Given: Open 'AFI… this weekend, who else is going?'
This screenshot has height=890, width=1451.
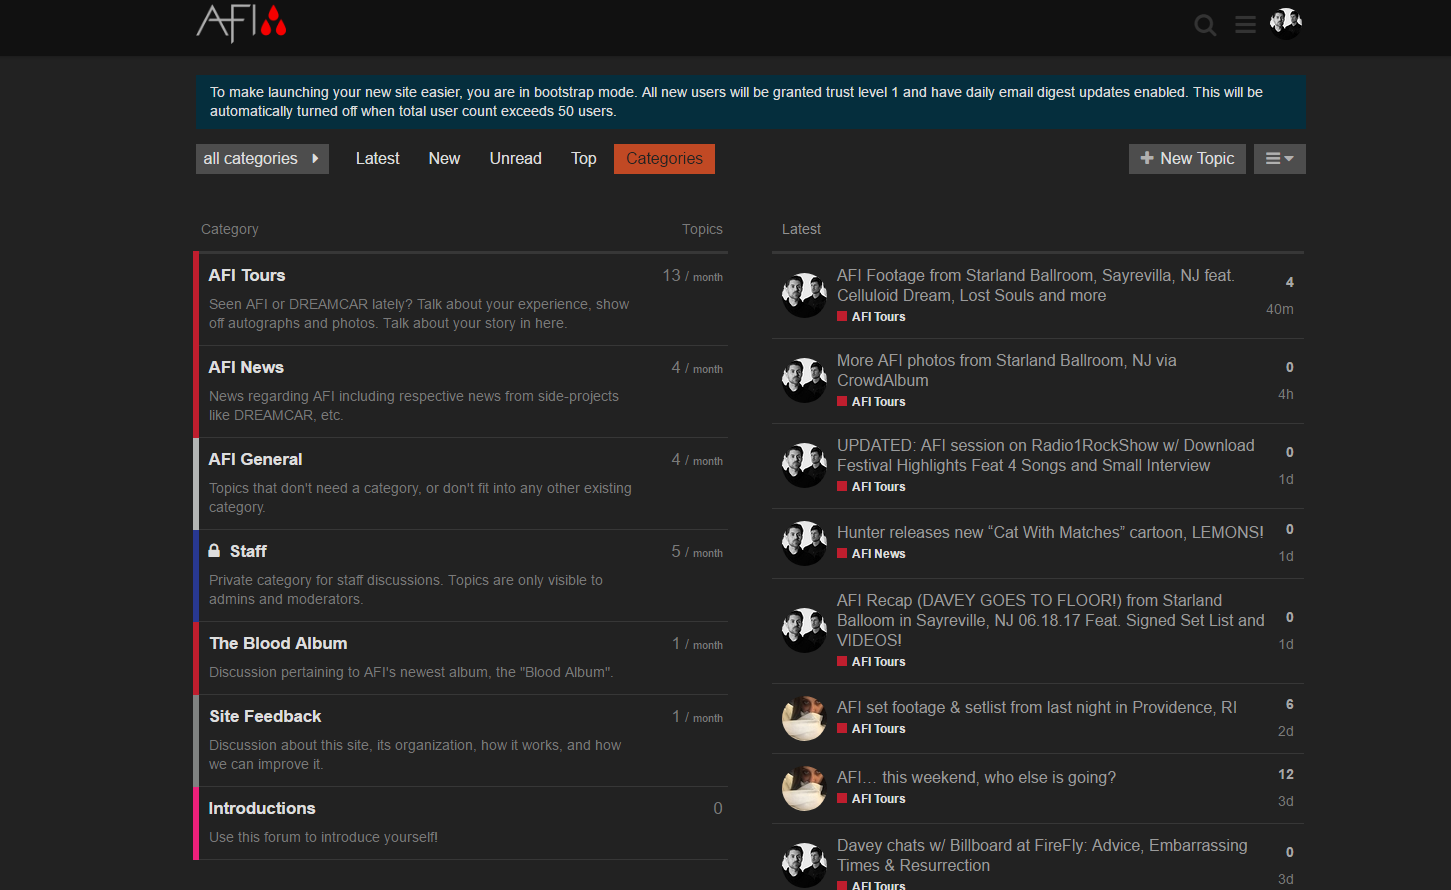Looking at the screenshot, I should (976, 777).
